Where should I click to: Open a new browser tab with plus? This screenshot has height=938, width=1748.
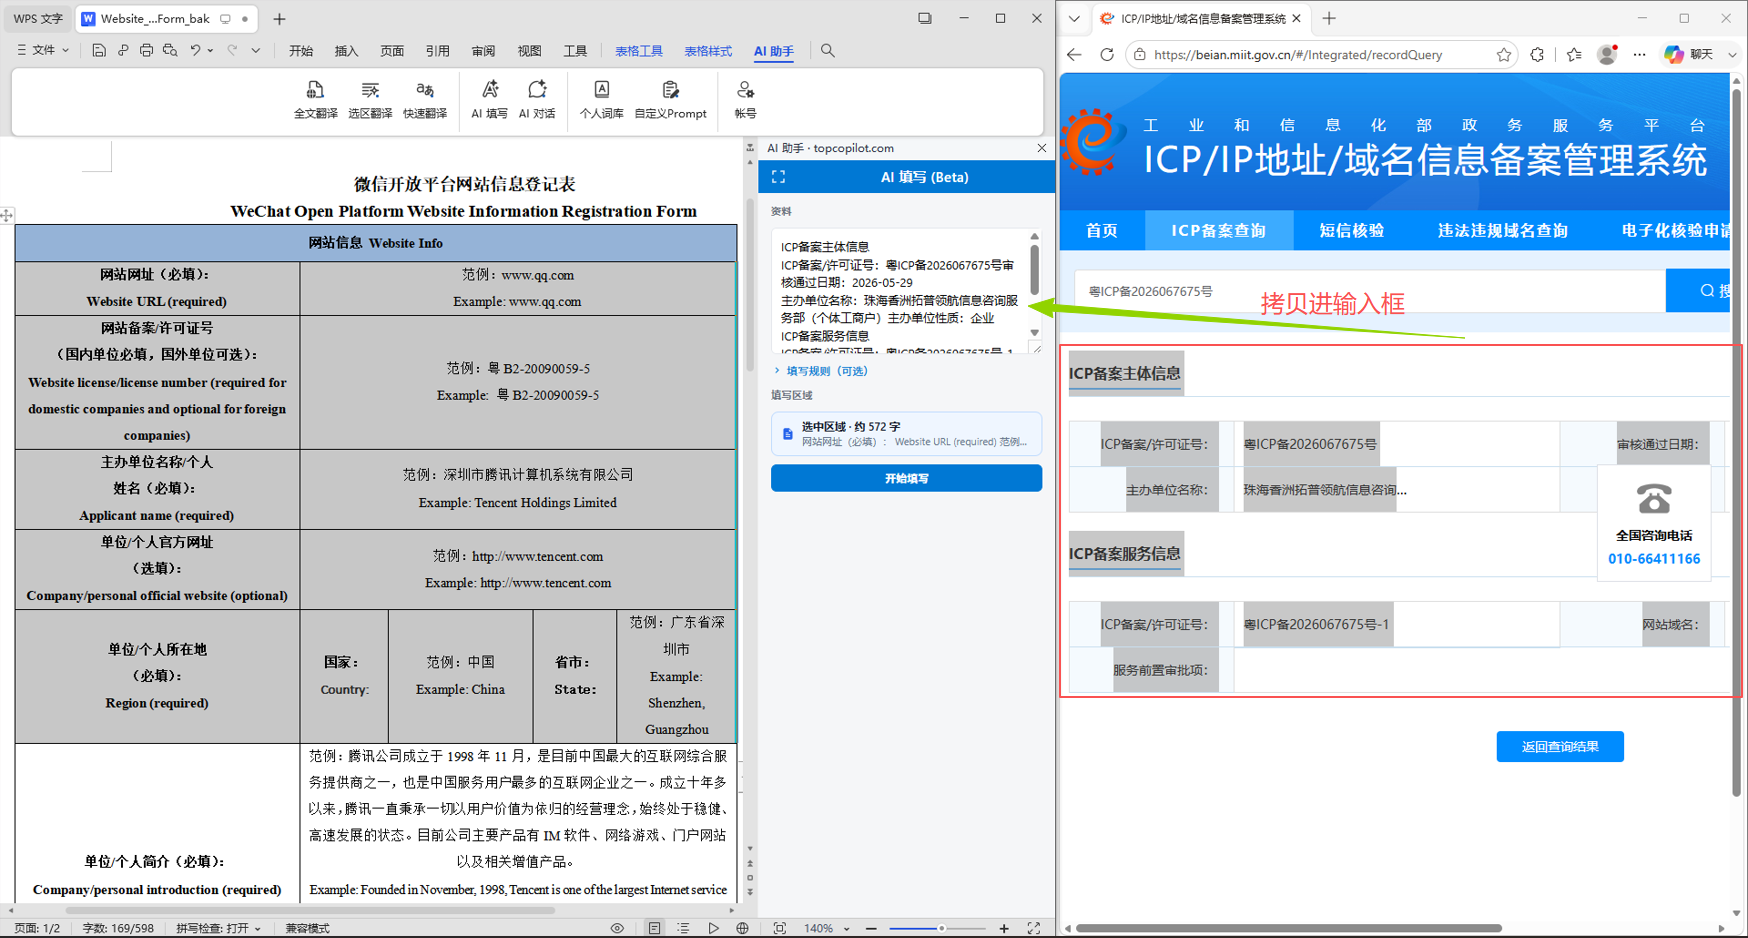coord(1329,18)
